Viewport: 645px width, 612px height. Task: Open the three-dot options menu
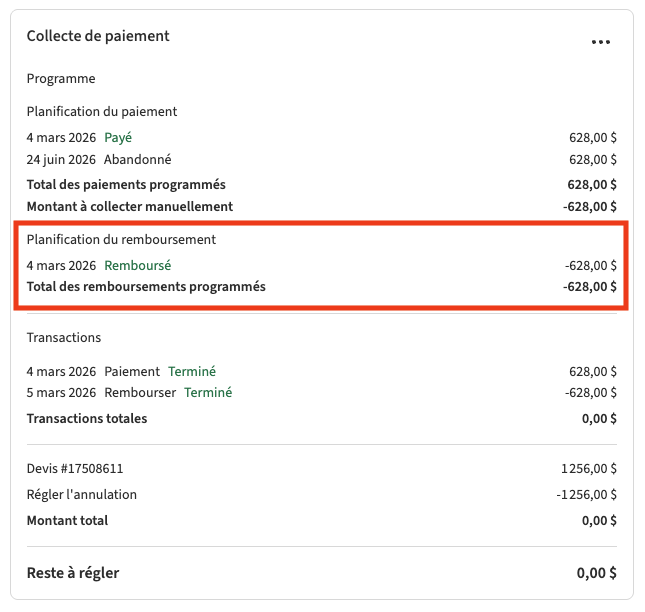[600, 42]
